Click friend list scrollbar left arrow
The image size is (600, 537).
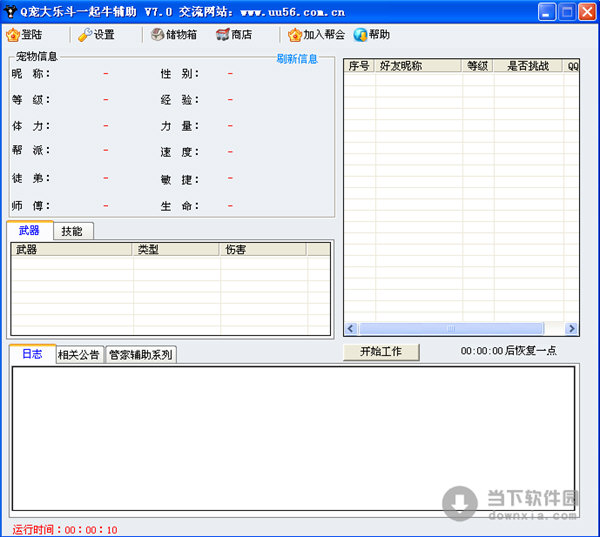coord(351,328)
